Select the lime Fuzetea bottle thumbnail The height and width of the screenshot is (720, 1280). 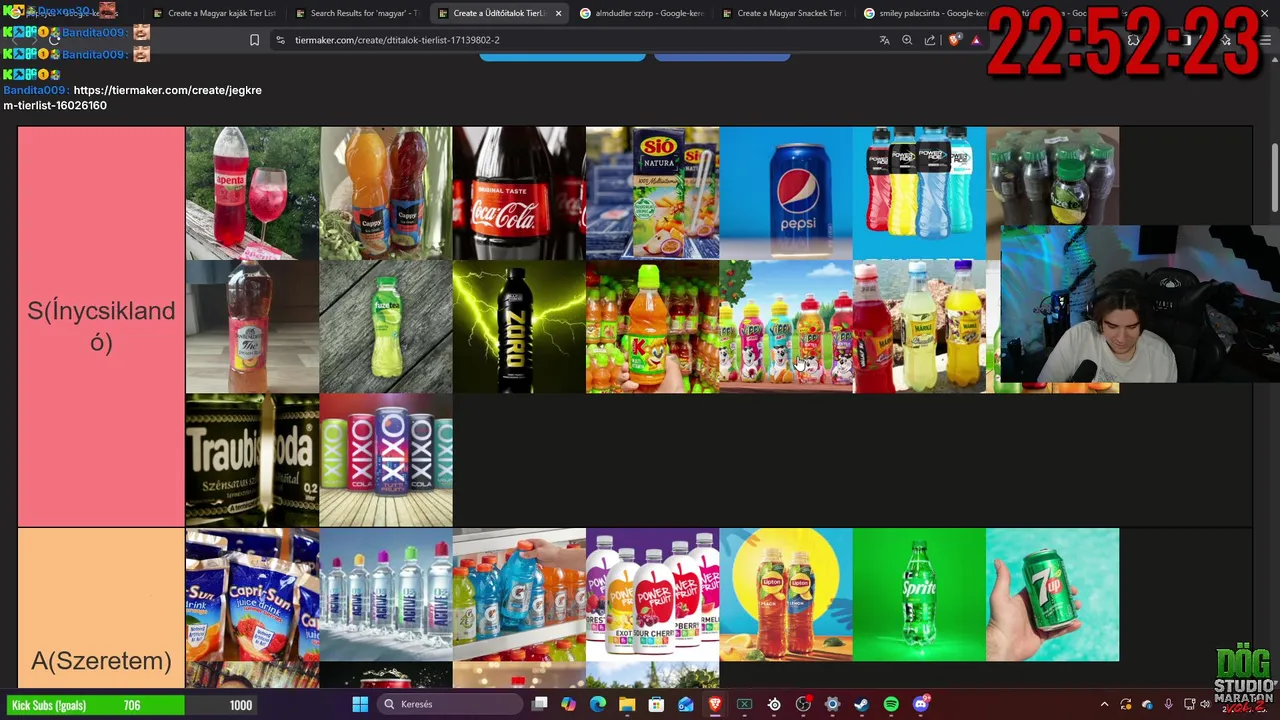[386, 326]
